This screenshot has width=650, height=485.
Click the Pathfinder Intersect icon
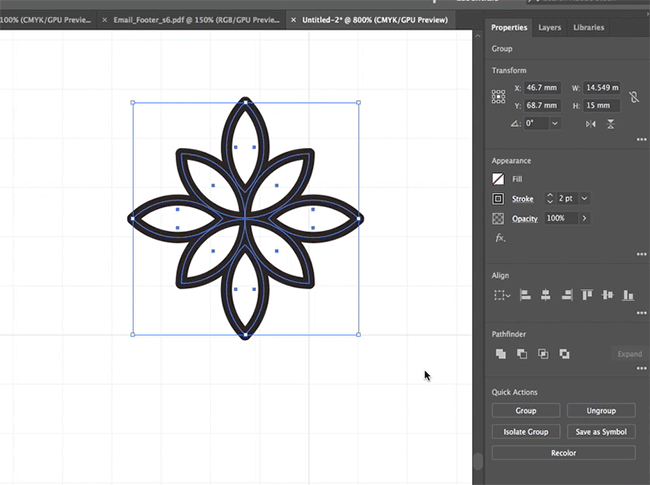543,354
